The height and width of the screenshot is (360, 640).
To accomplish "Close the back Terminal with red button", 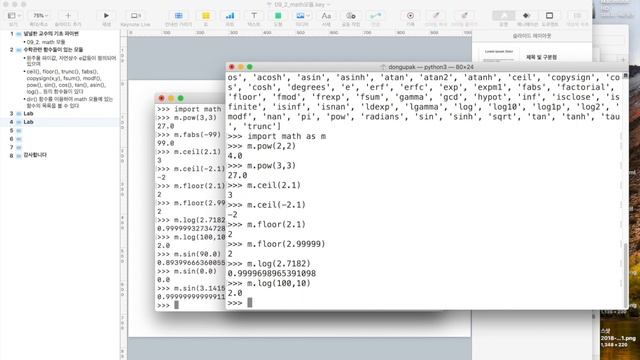I will pos(162,98).
